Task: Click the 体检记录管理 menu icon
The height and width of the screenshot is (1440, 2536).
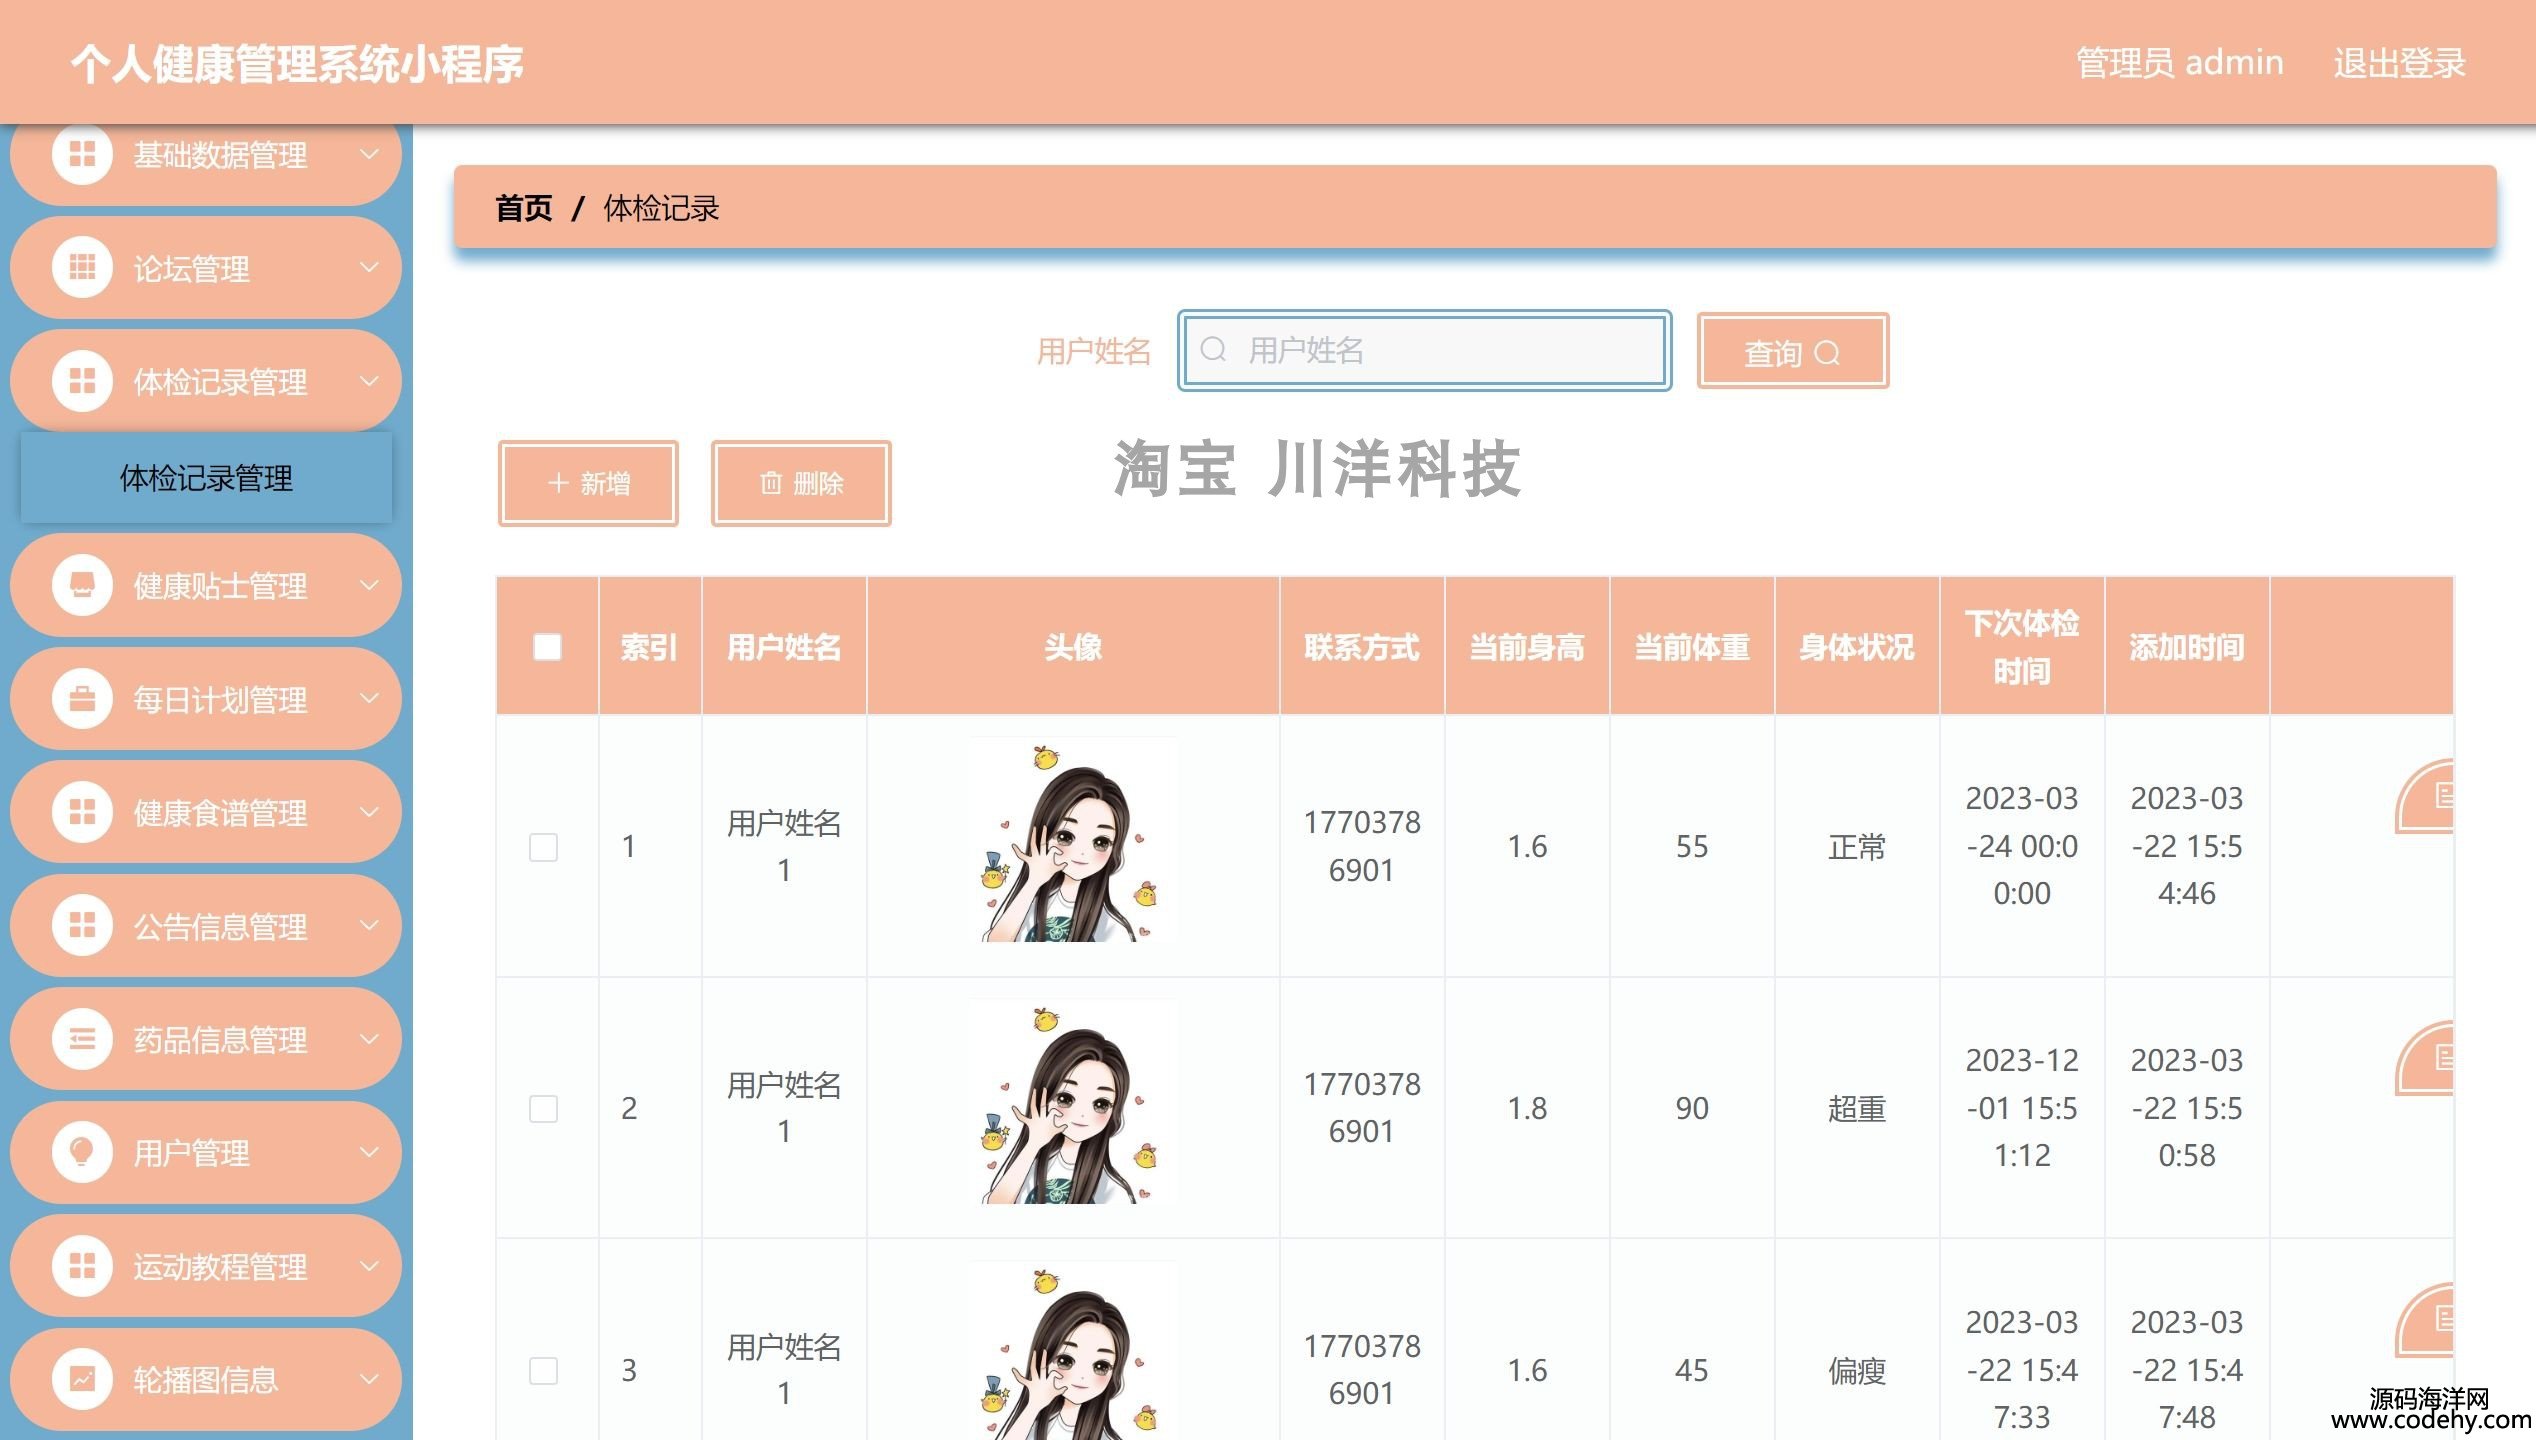Action: (x=82, y=381)
